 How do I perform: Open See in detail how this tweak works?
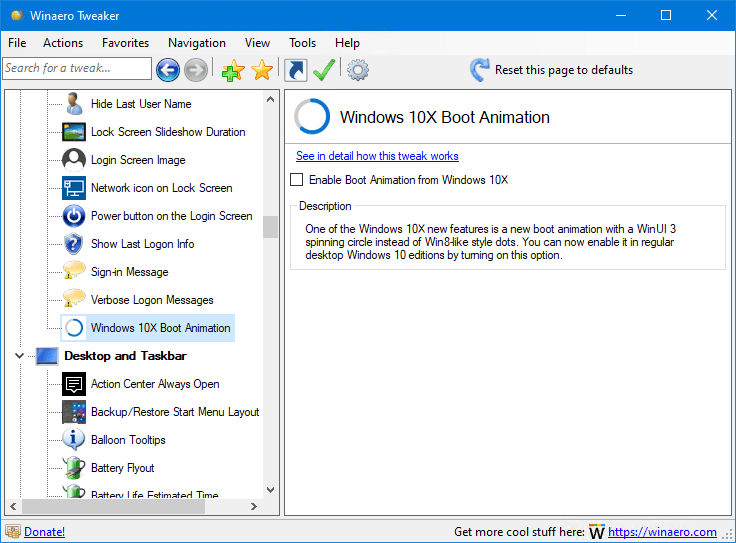[377, 156]
